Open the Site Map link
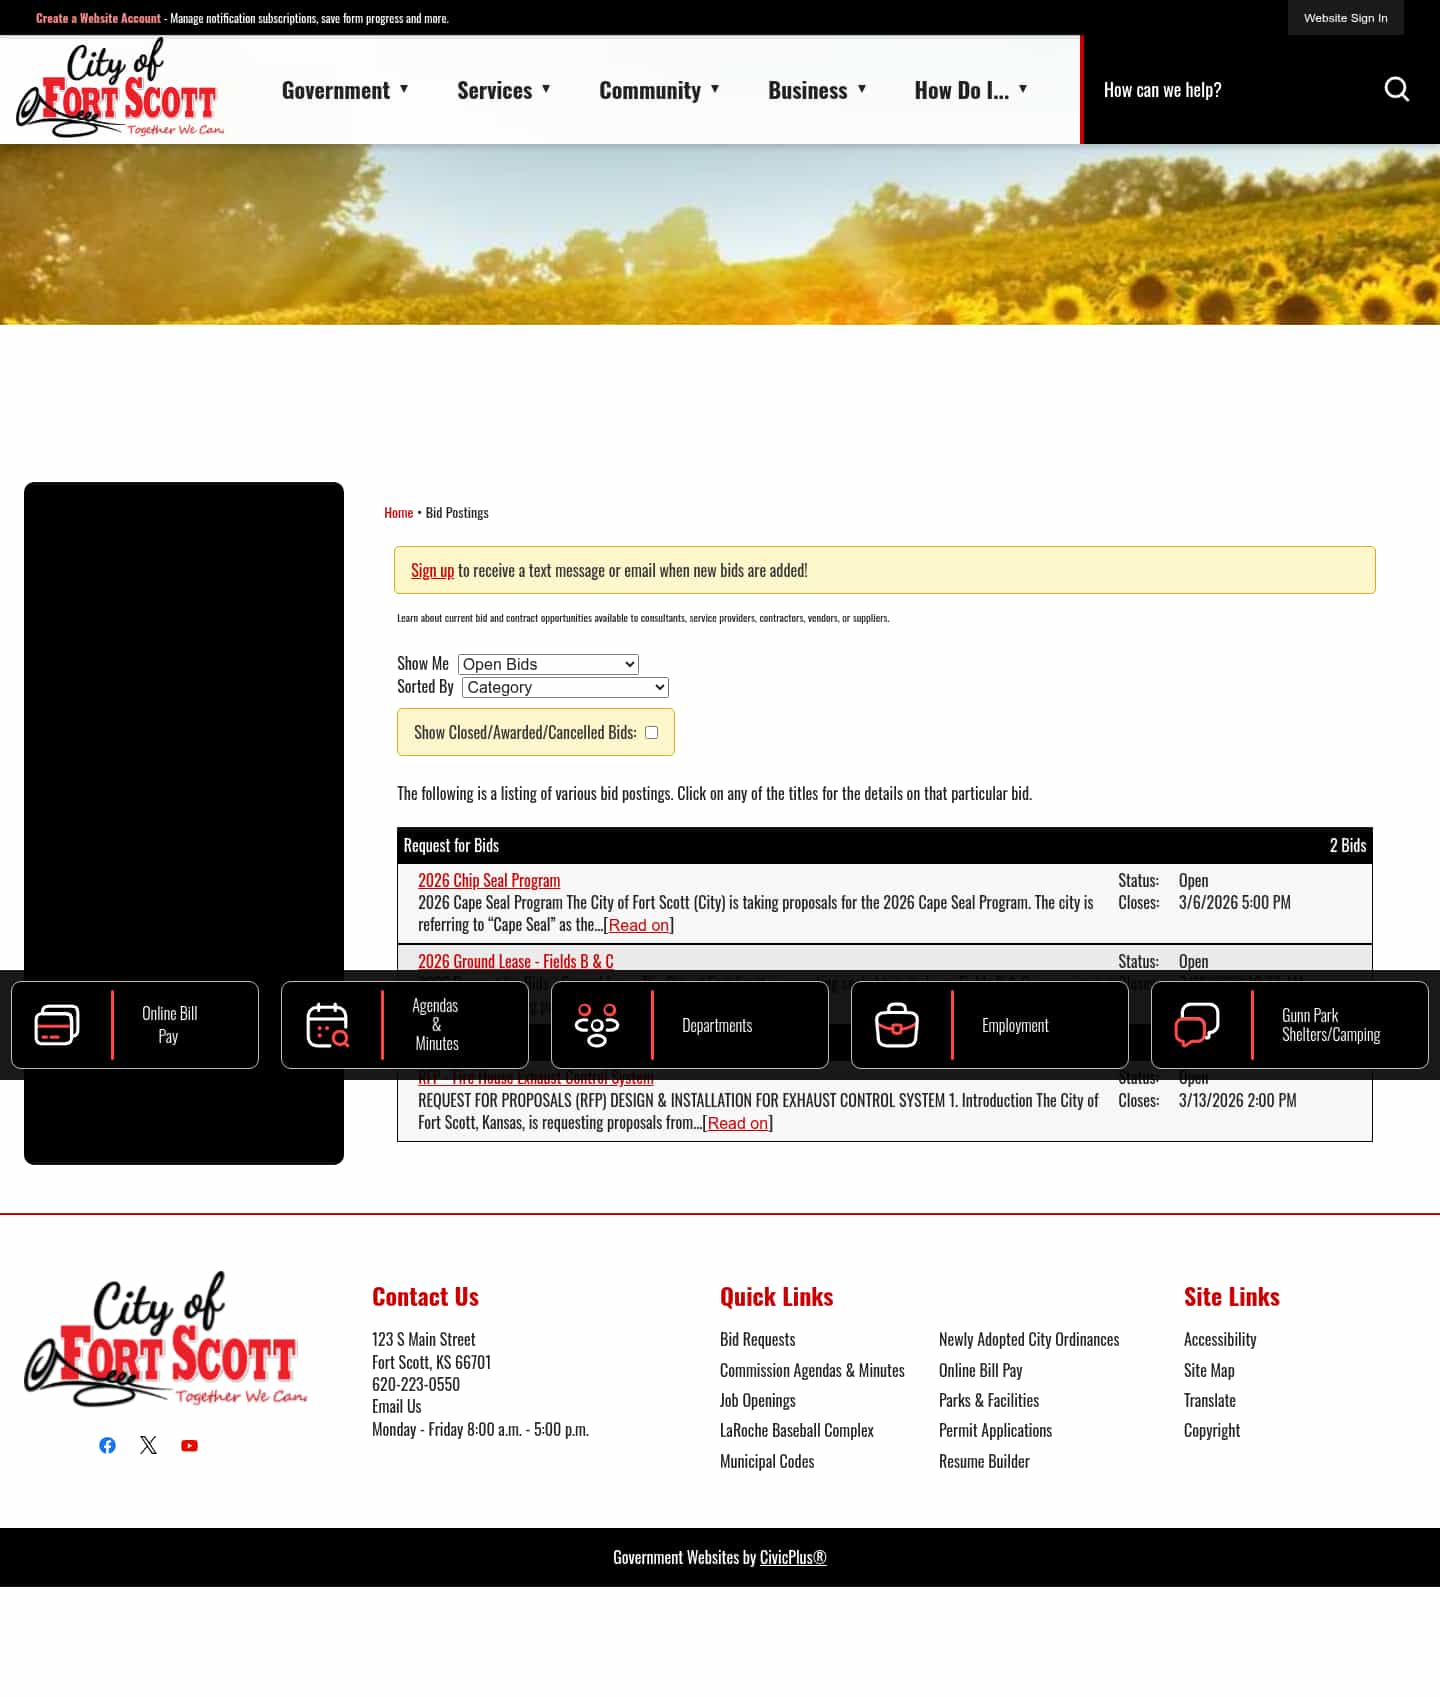The width and height of the screenshot is (1440, 1697). coord(1209,1370)
